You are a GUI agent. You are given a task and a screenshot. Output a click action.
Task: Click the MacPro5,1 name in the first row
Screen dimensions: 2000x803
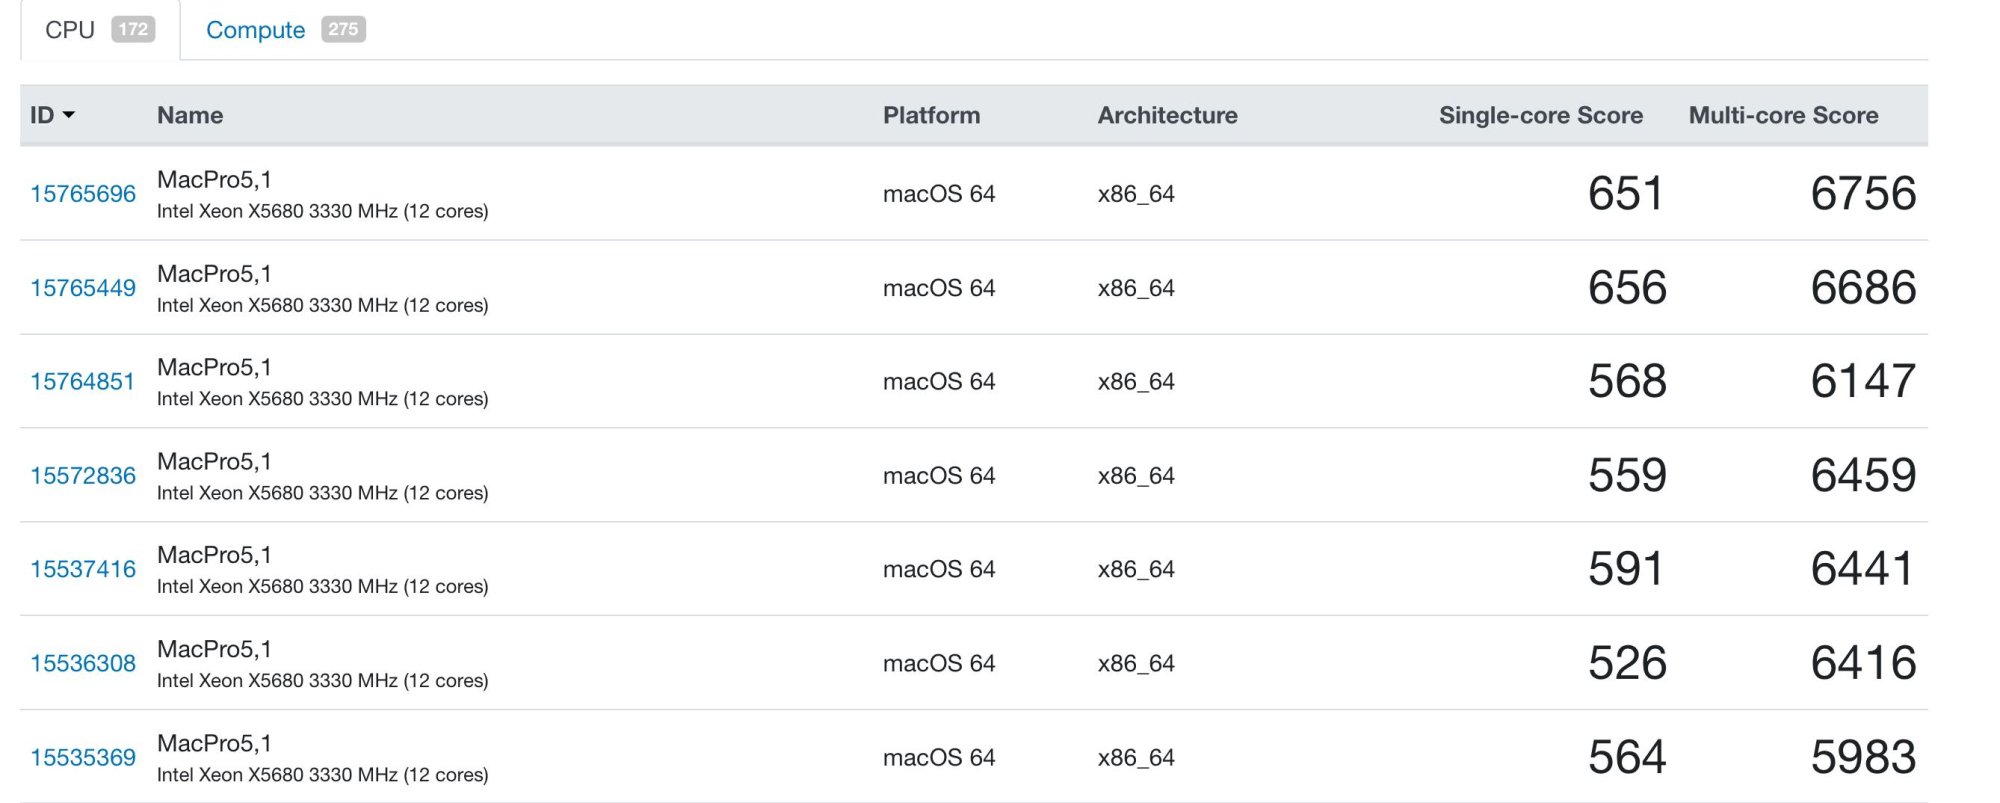(x=214, y=179)
